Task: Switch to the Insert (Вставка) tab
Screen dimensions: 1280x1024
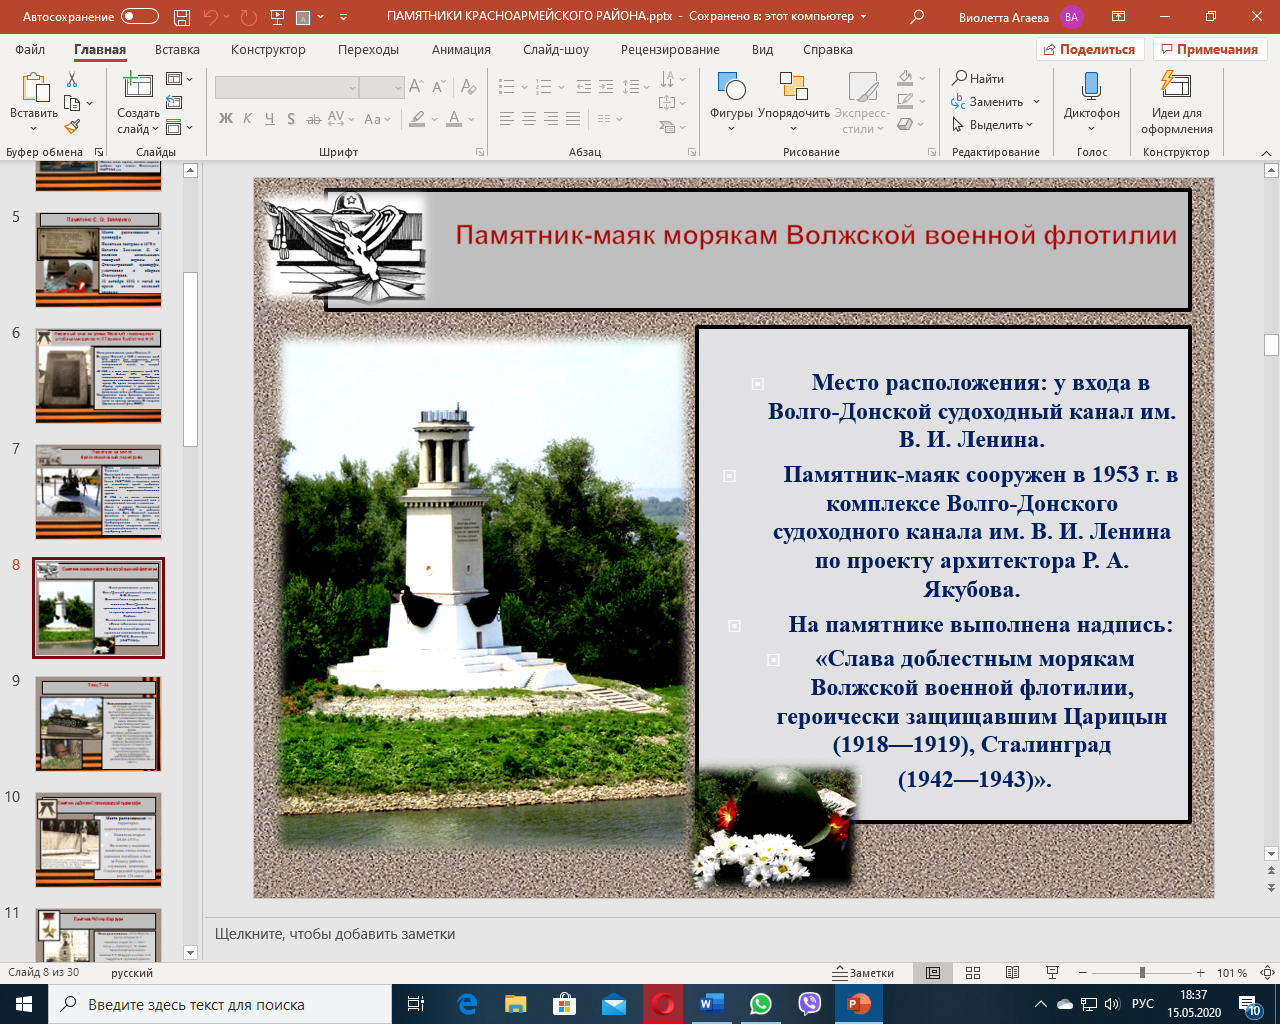Action: click(x=177, y=49)
